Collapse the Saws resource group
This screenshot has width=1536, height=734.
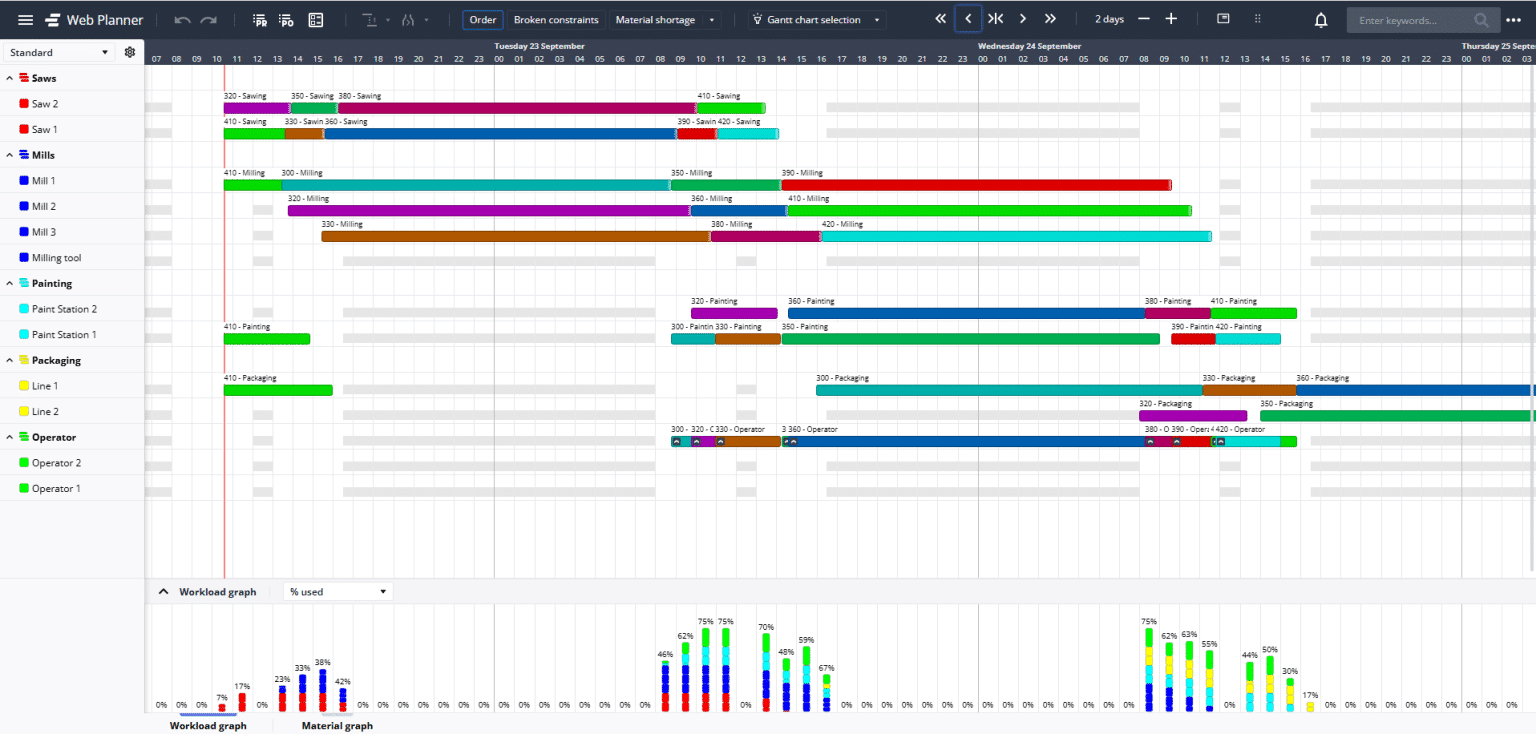[x=10, y=78]
